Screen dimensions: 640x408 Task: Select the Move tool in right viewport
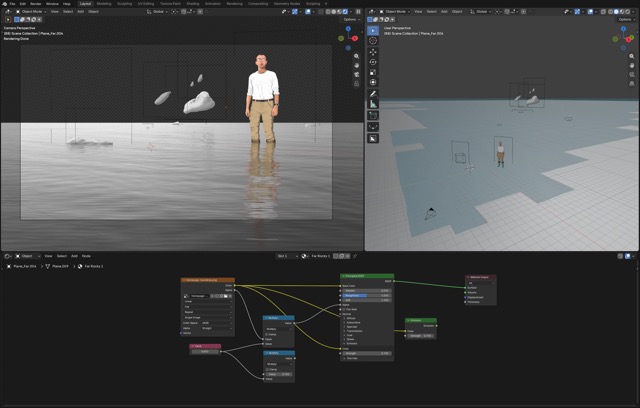point(373,52)
